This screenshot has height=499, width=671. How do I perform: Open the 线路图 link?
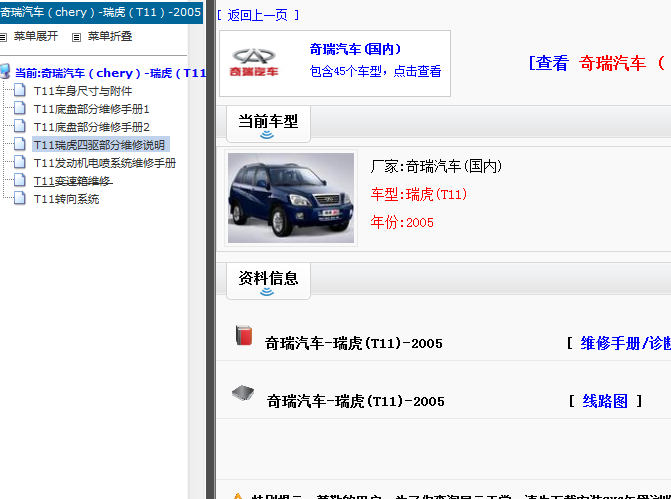point(605,401)
